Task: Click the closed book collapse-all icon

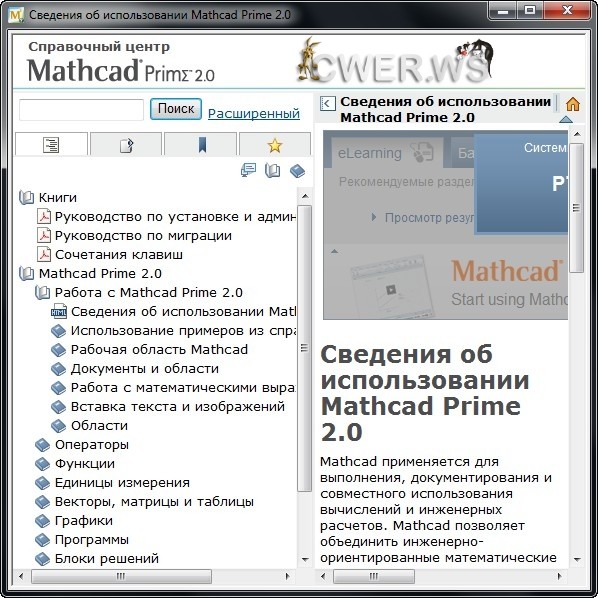Action: [x=297, y=170]
